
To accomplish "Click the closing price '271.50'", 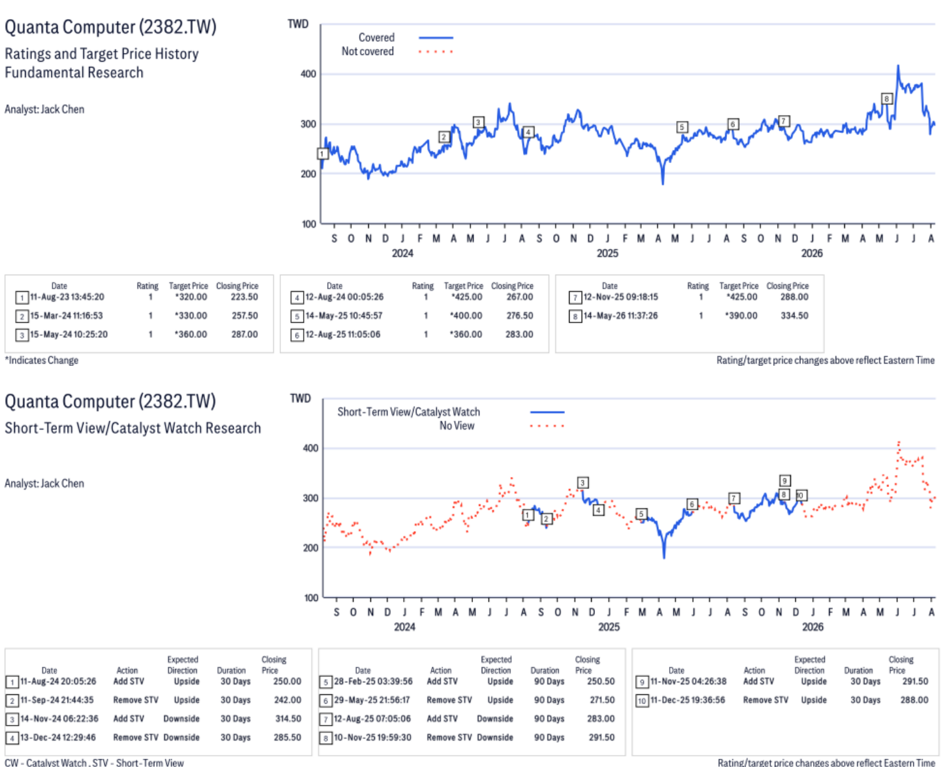I will tap(602, 700).
